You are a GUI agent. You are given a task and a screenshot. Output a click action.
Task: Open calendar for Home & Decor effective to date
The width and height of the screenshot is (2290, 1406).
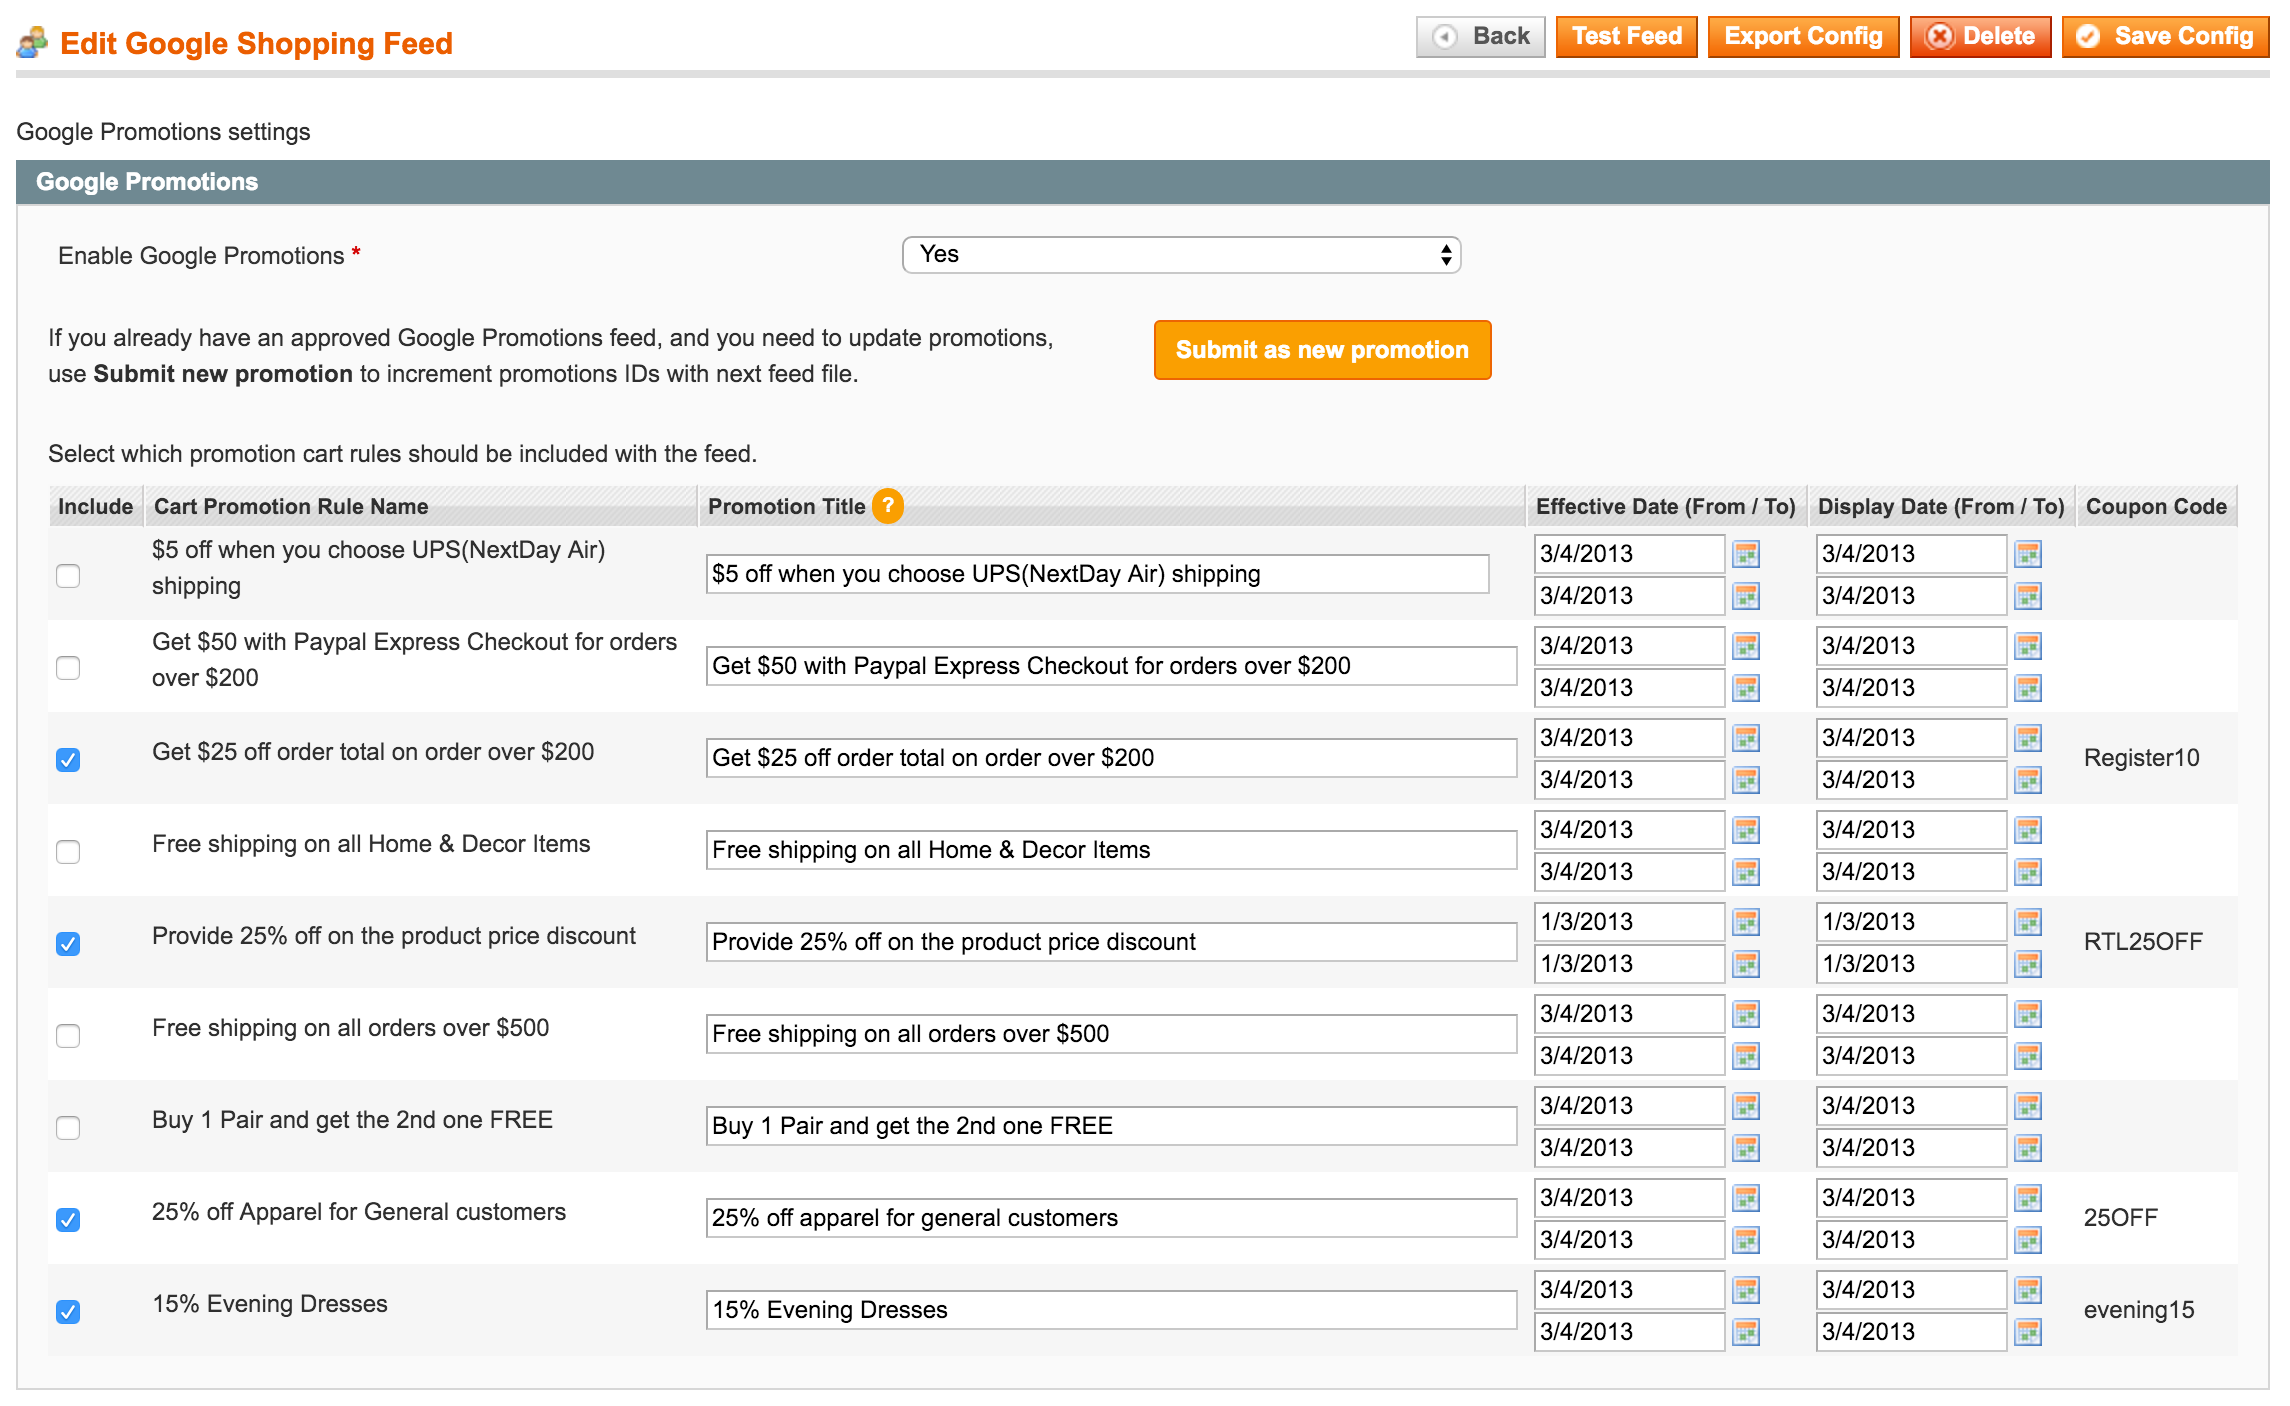point(1746,872)
